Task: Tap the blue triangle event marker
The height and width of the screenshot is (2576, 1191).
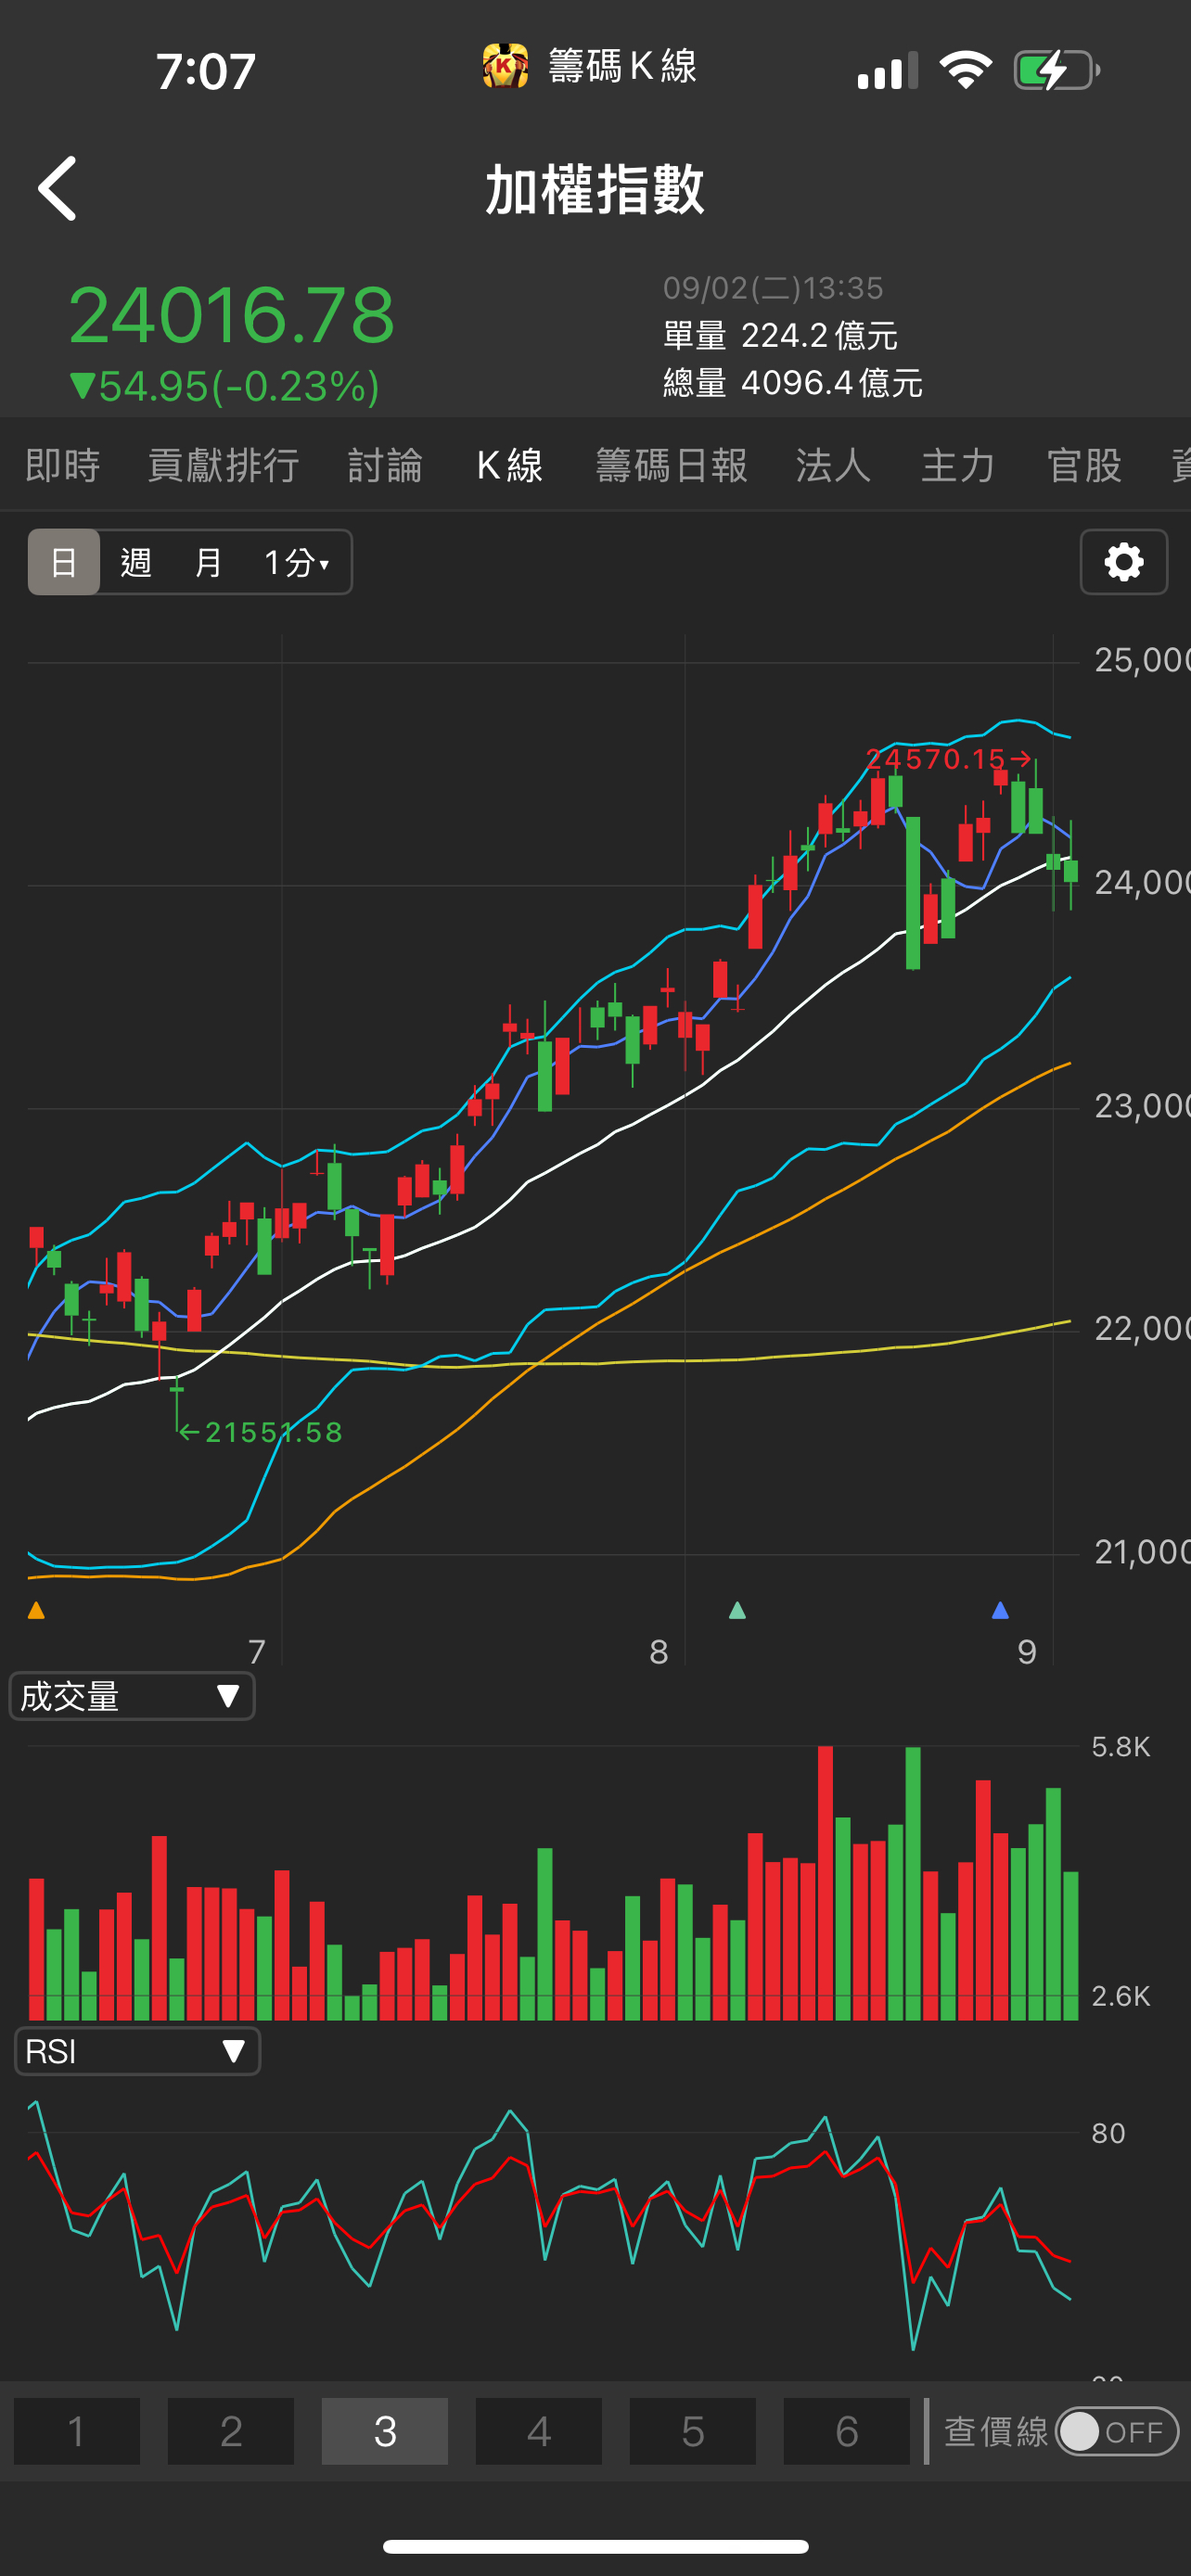Action: point(999,1610)
